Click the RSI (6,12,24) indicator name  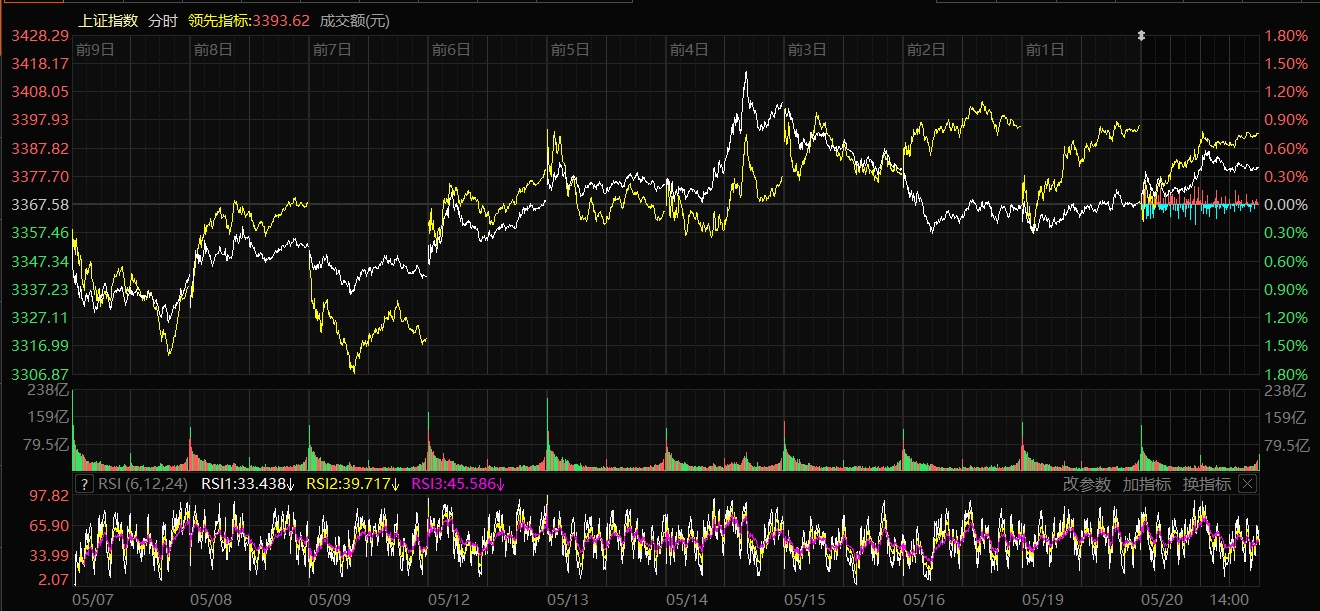(145, 484)
